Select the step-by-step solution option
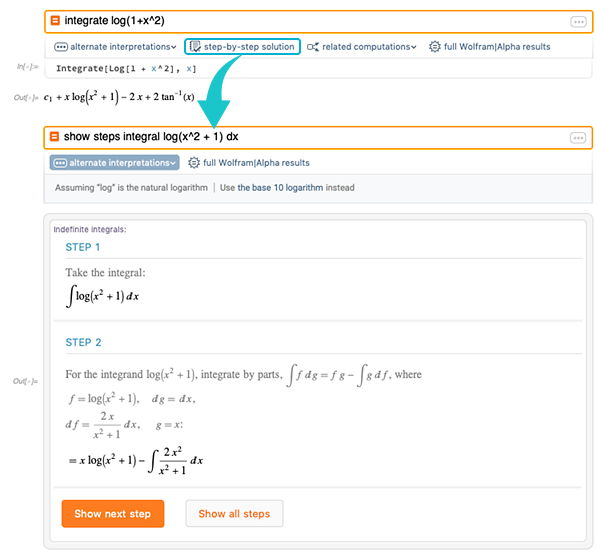Screen dimensions: 597x560 tap(243, 46)
